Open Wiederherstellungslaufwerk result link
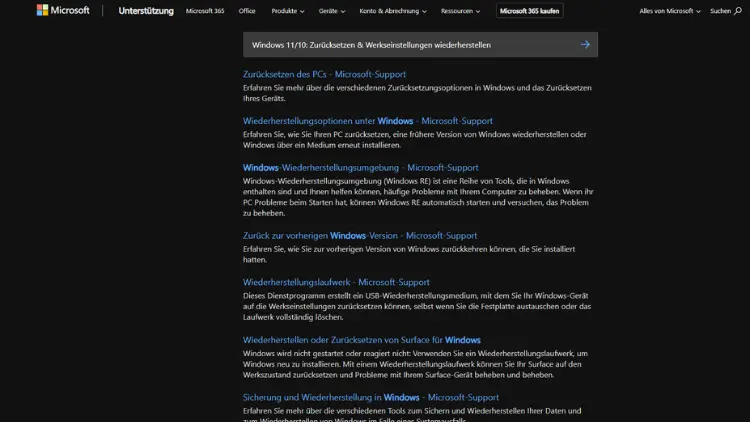750x422 pixels. 336,282
